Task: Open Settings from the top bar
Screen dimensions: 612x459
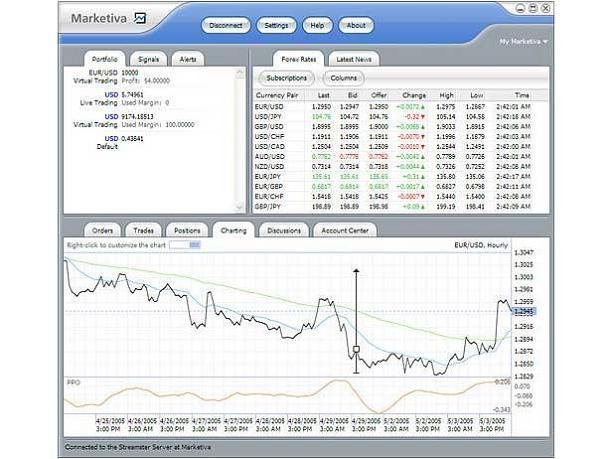Action: pos(276,25)
